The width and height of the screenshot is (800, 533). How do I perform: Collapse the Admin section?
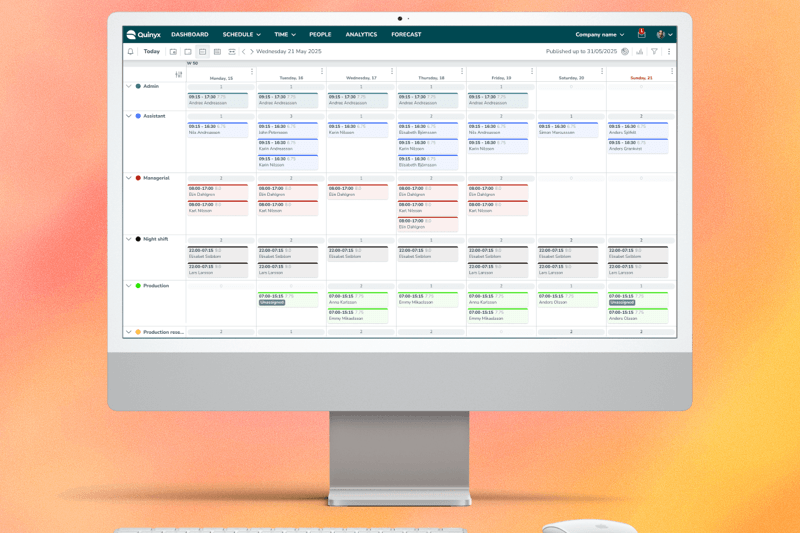tap(129, 86)
